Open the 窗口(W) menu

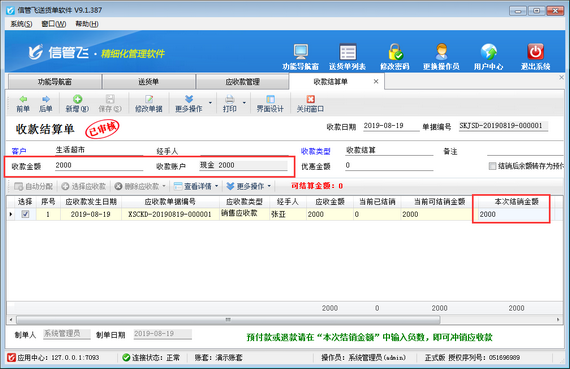[x=53, y=24]
